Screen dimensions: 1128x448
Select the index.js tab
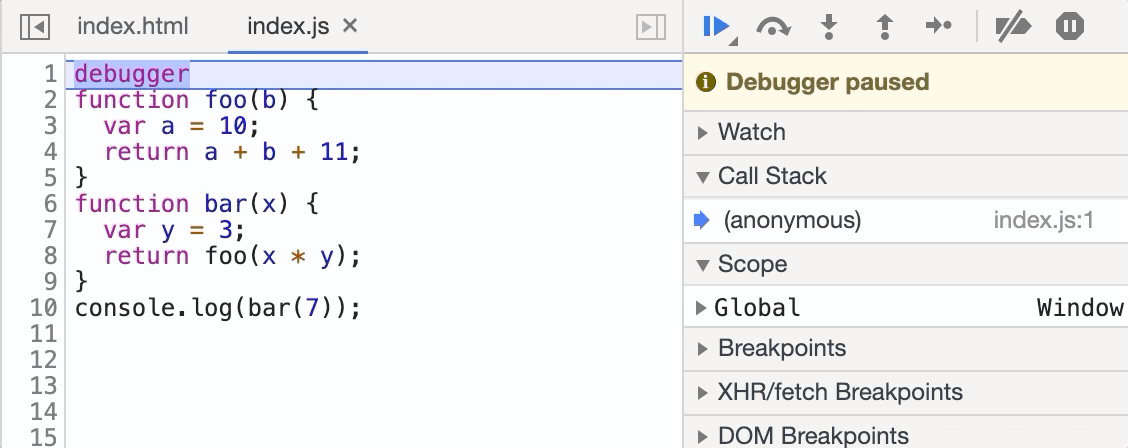[288, 27]
